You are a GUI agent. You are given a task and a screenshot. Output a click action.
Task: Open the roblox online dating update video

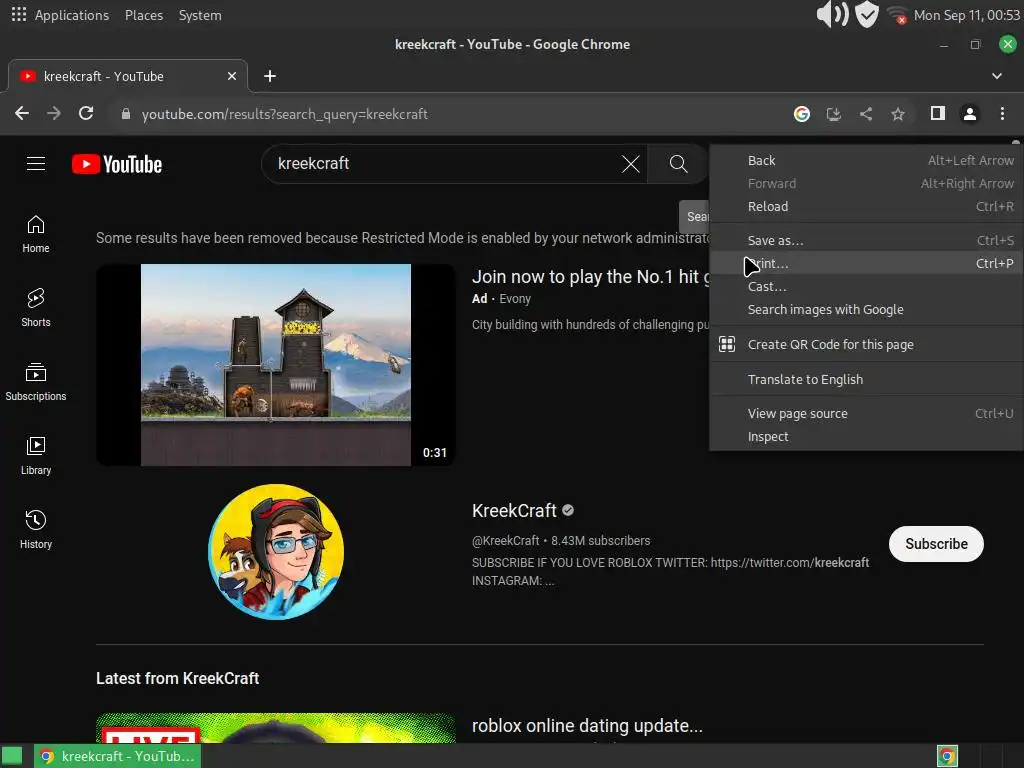coord(587,726)
